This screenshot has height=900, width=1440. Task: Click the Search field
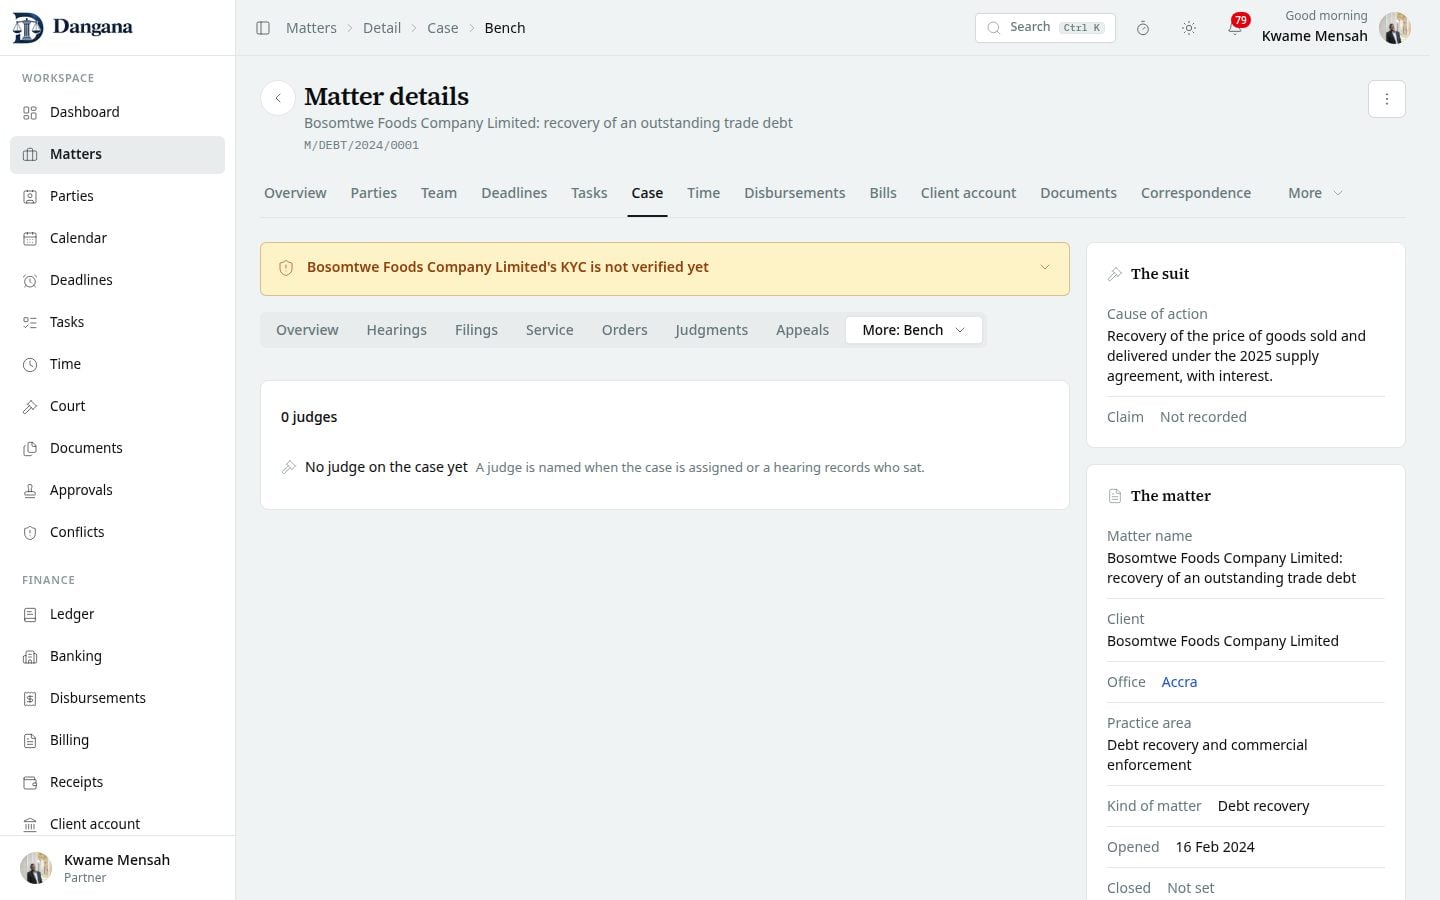(x=1045, y=28)
